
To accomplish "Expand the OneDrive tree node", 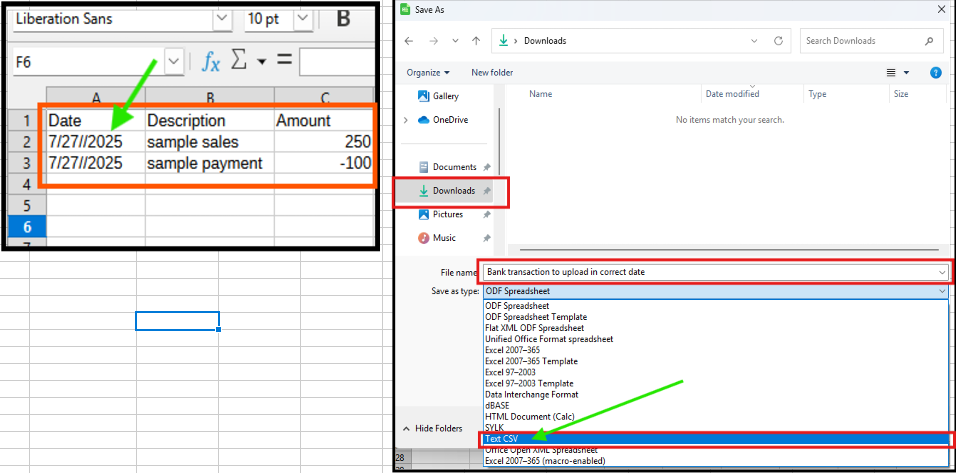I will pos(406,120).
